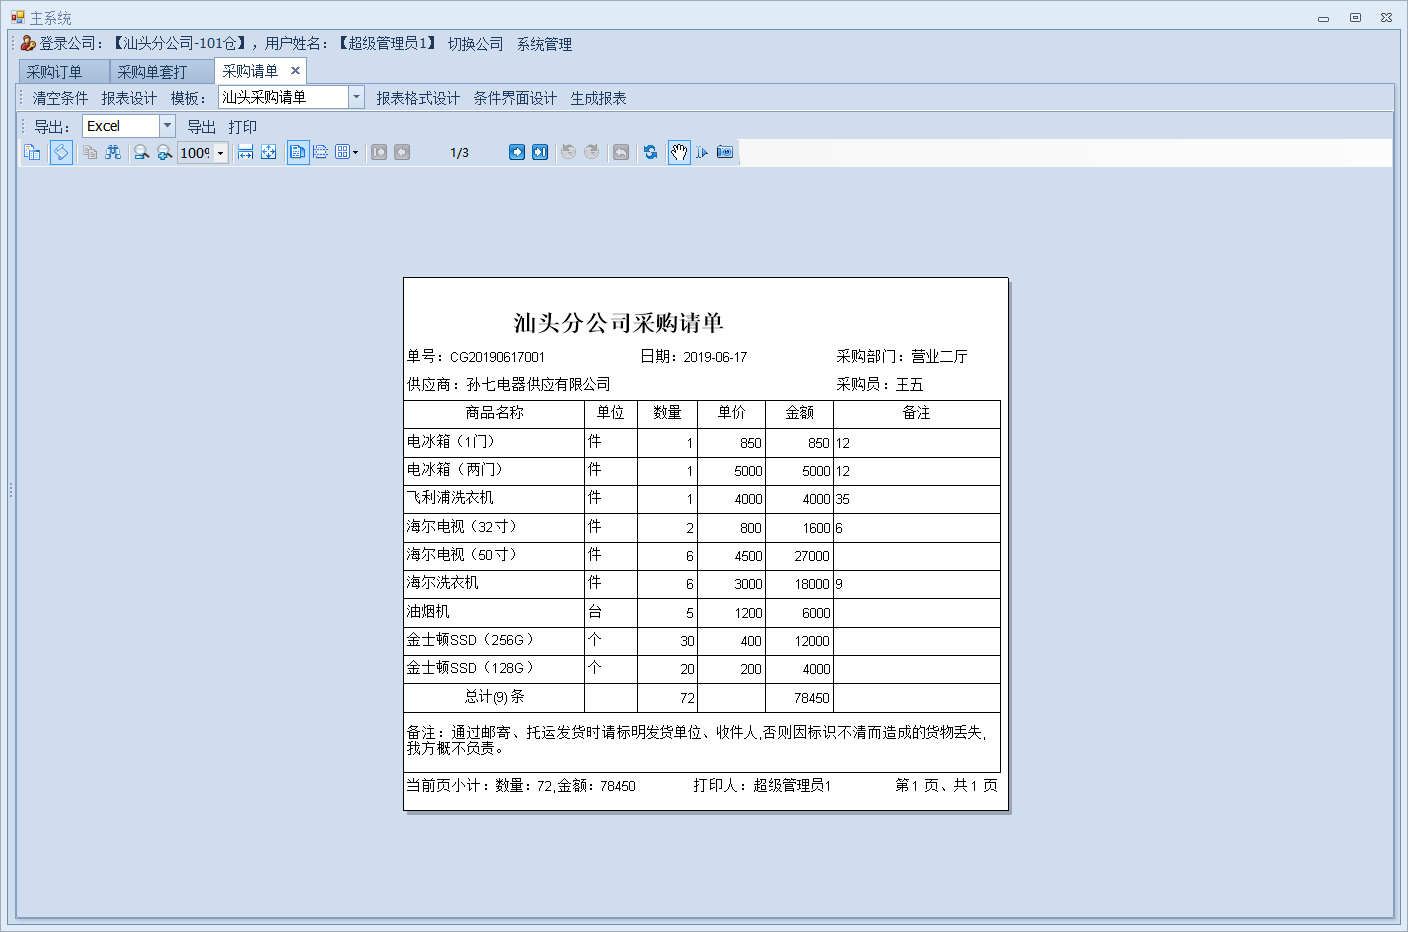Click the document map toolbar icon

point(32,152)
